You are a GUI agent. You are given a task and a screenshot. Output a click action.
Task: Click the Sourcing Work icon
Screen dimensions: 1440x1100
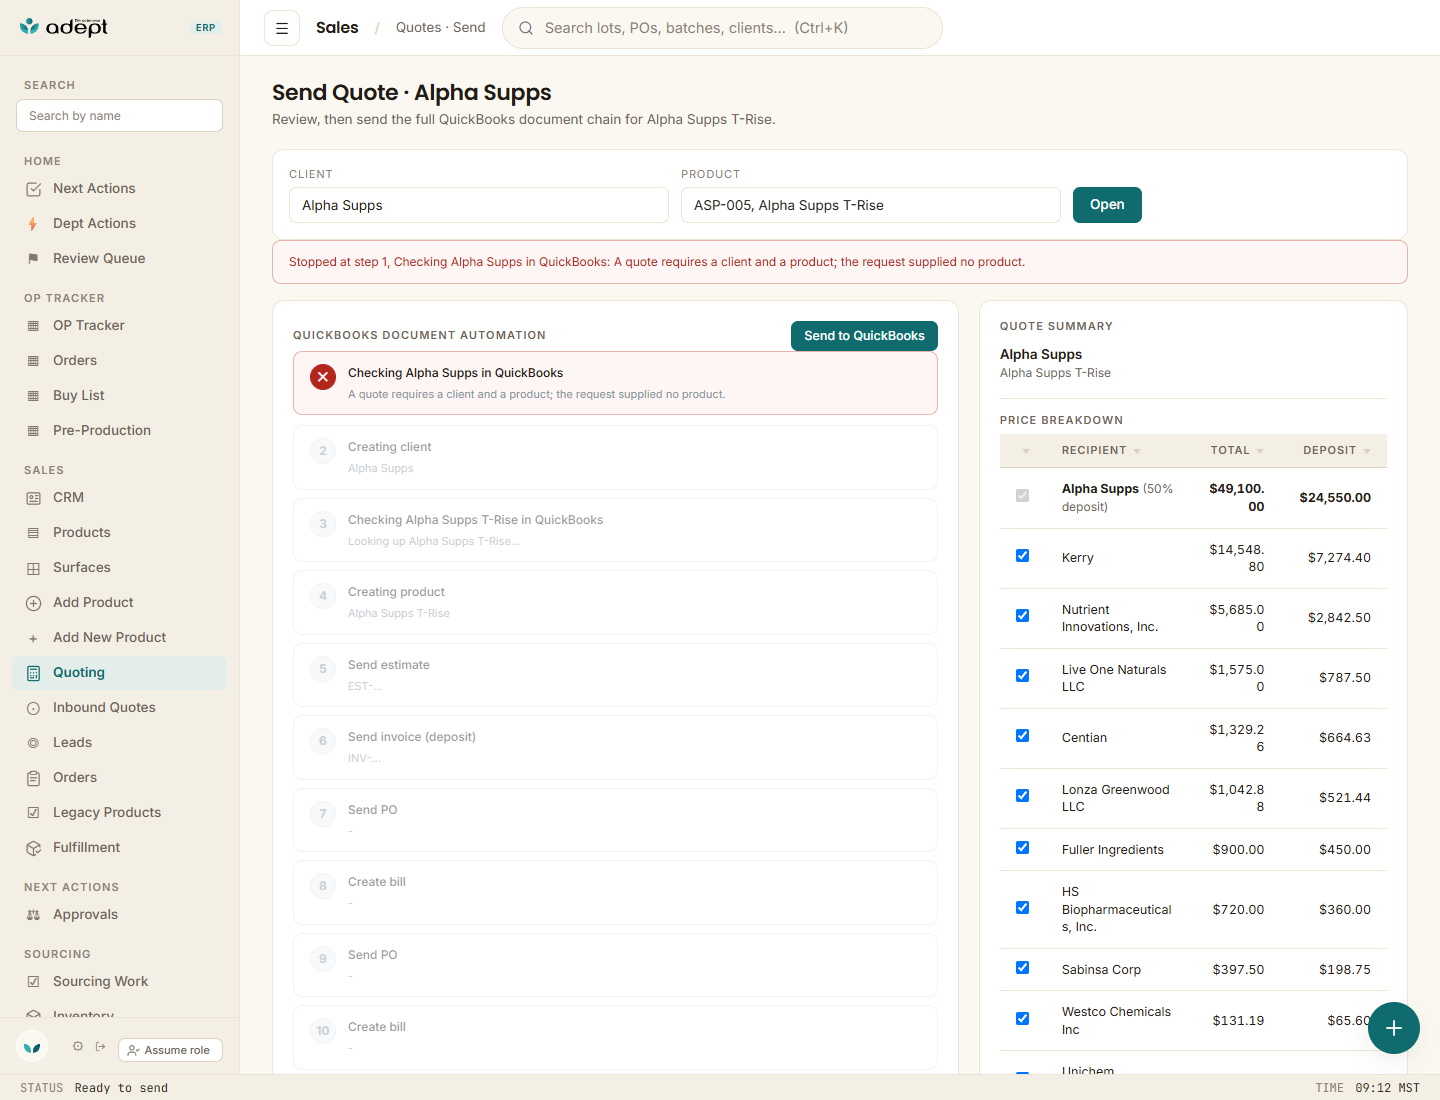33,982
